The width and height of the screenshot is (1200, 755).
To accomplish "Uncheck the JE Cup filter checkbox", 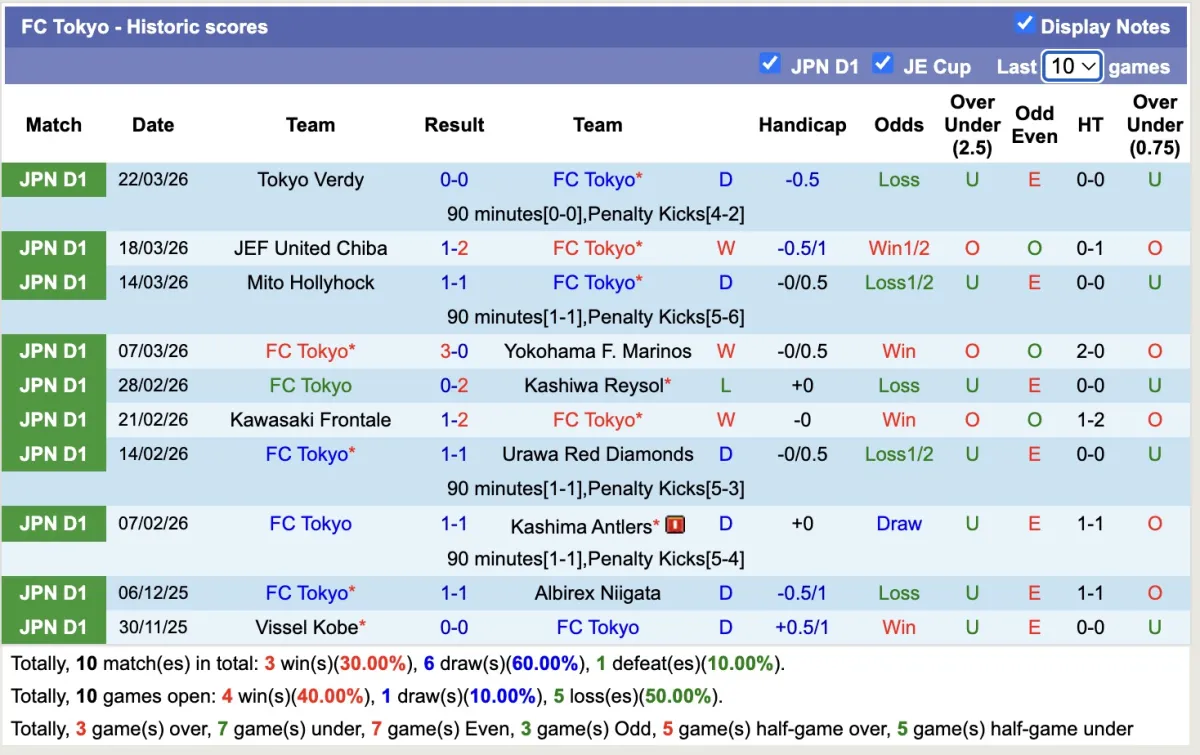I will click(882, 64).
